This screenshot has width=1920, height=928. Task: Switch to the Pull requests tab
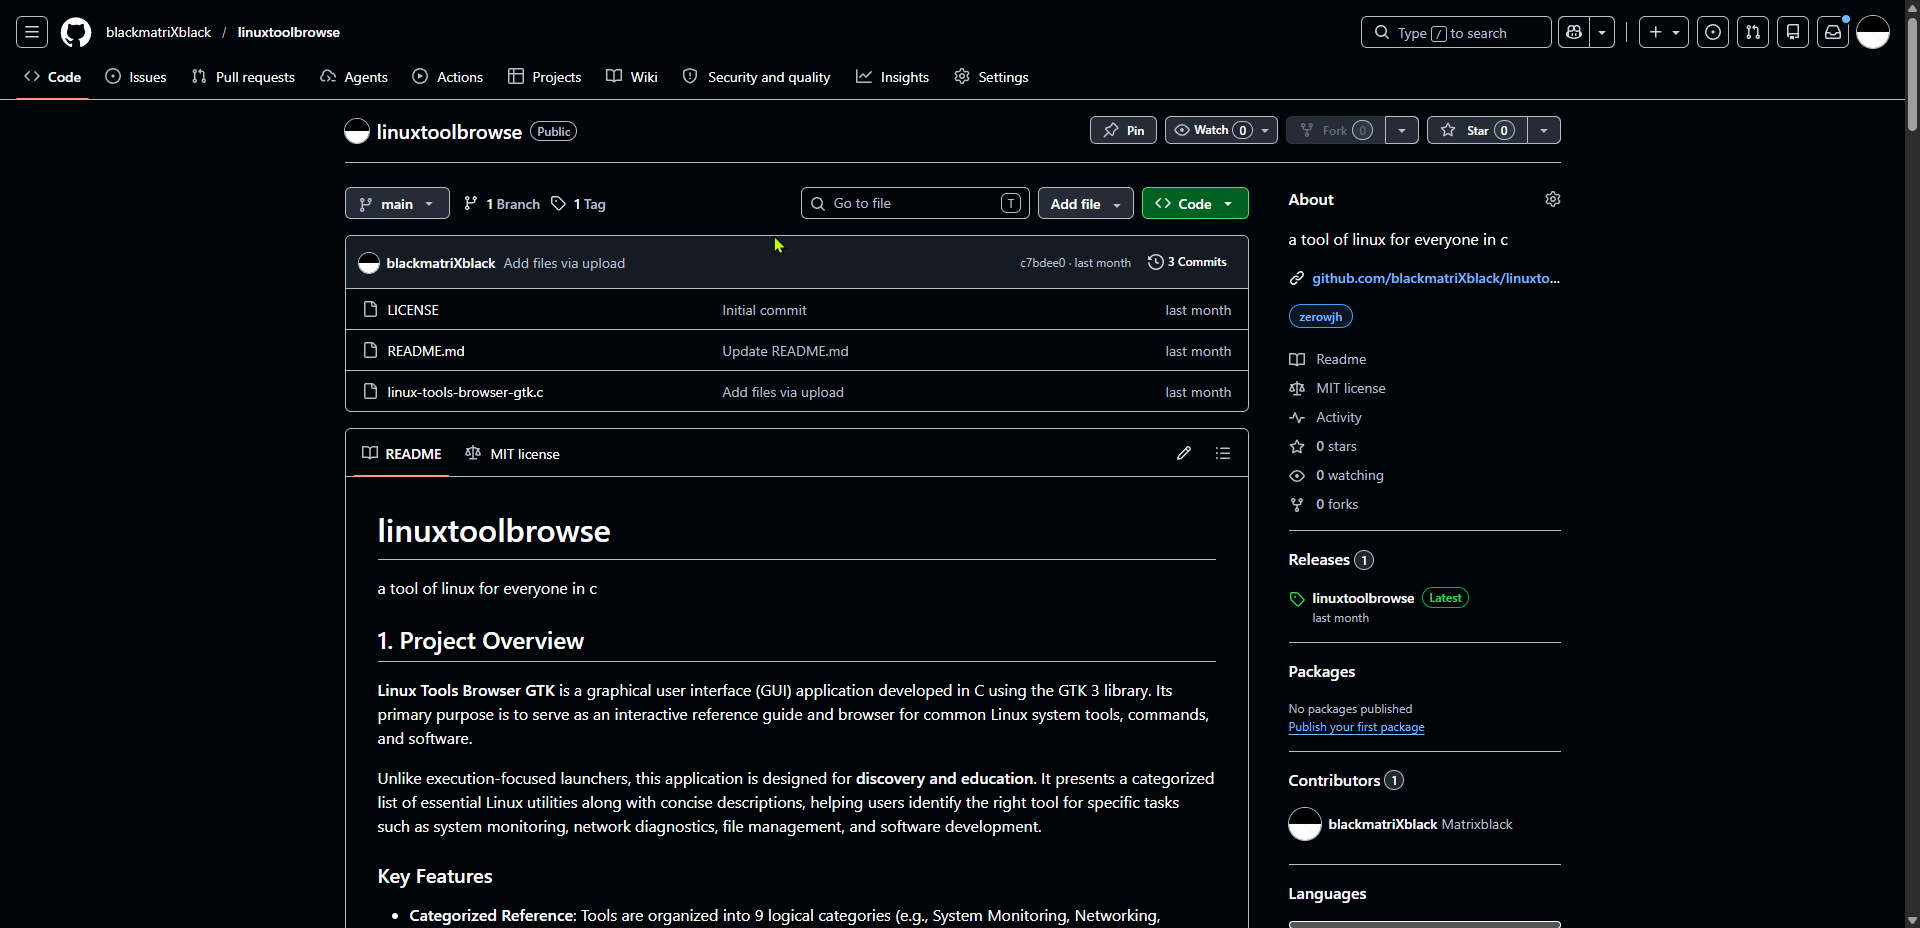tap(243, 77)
